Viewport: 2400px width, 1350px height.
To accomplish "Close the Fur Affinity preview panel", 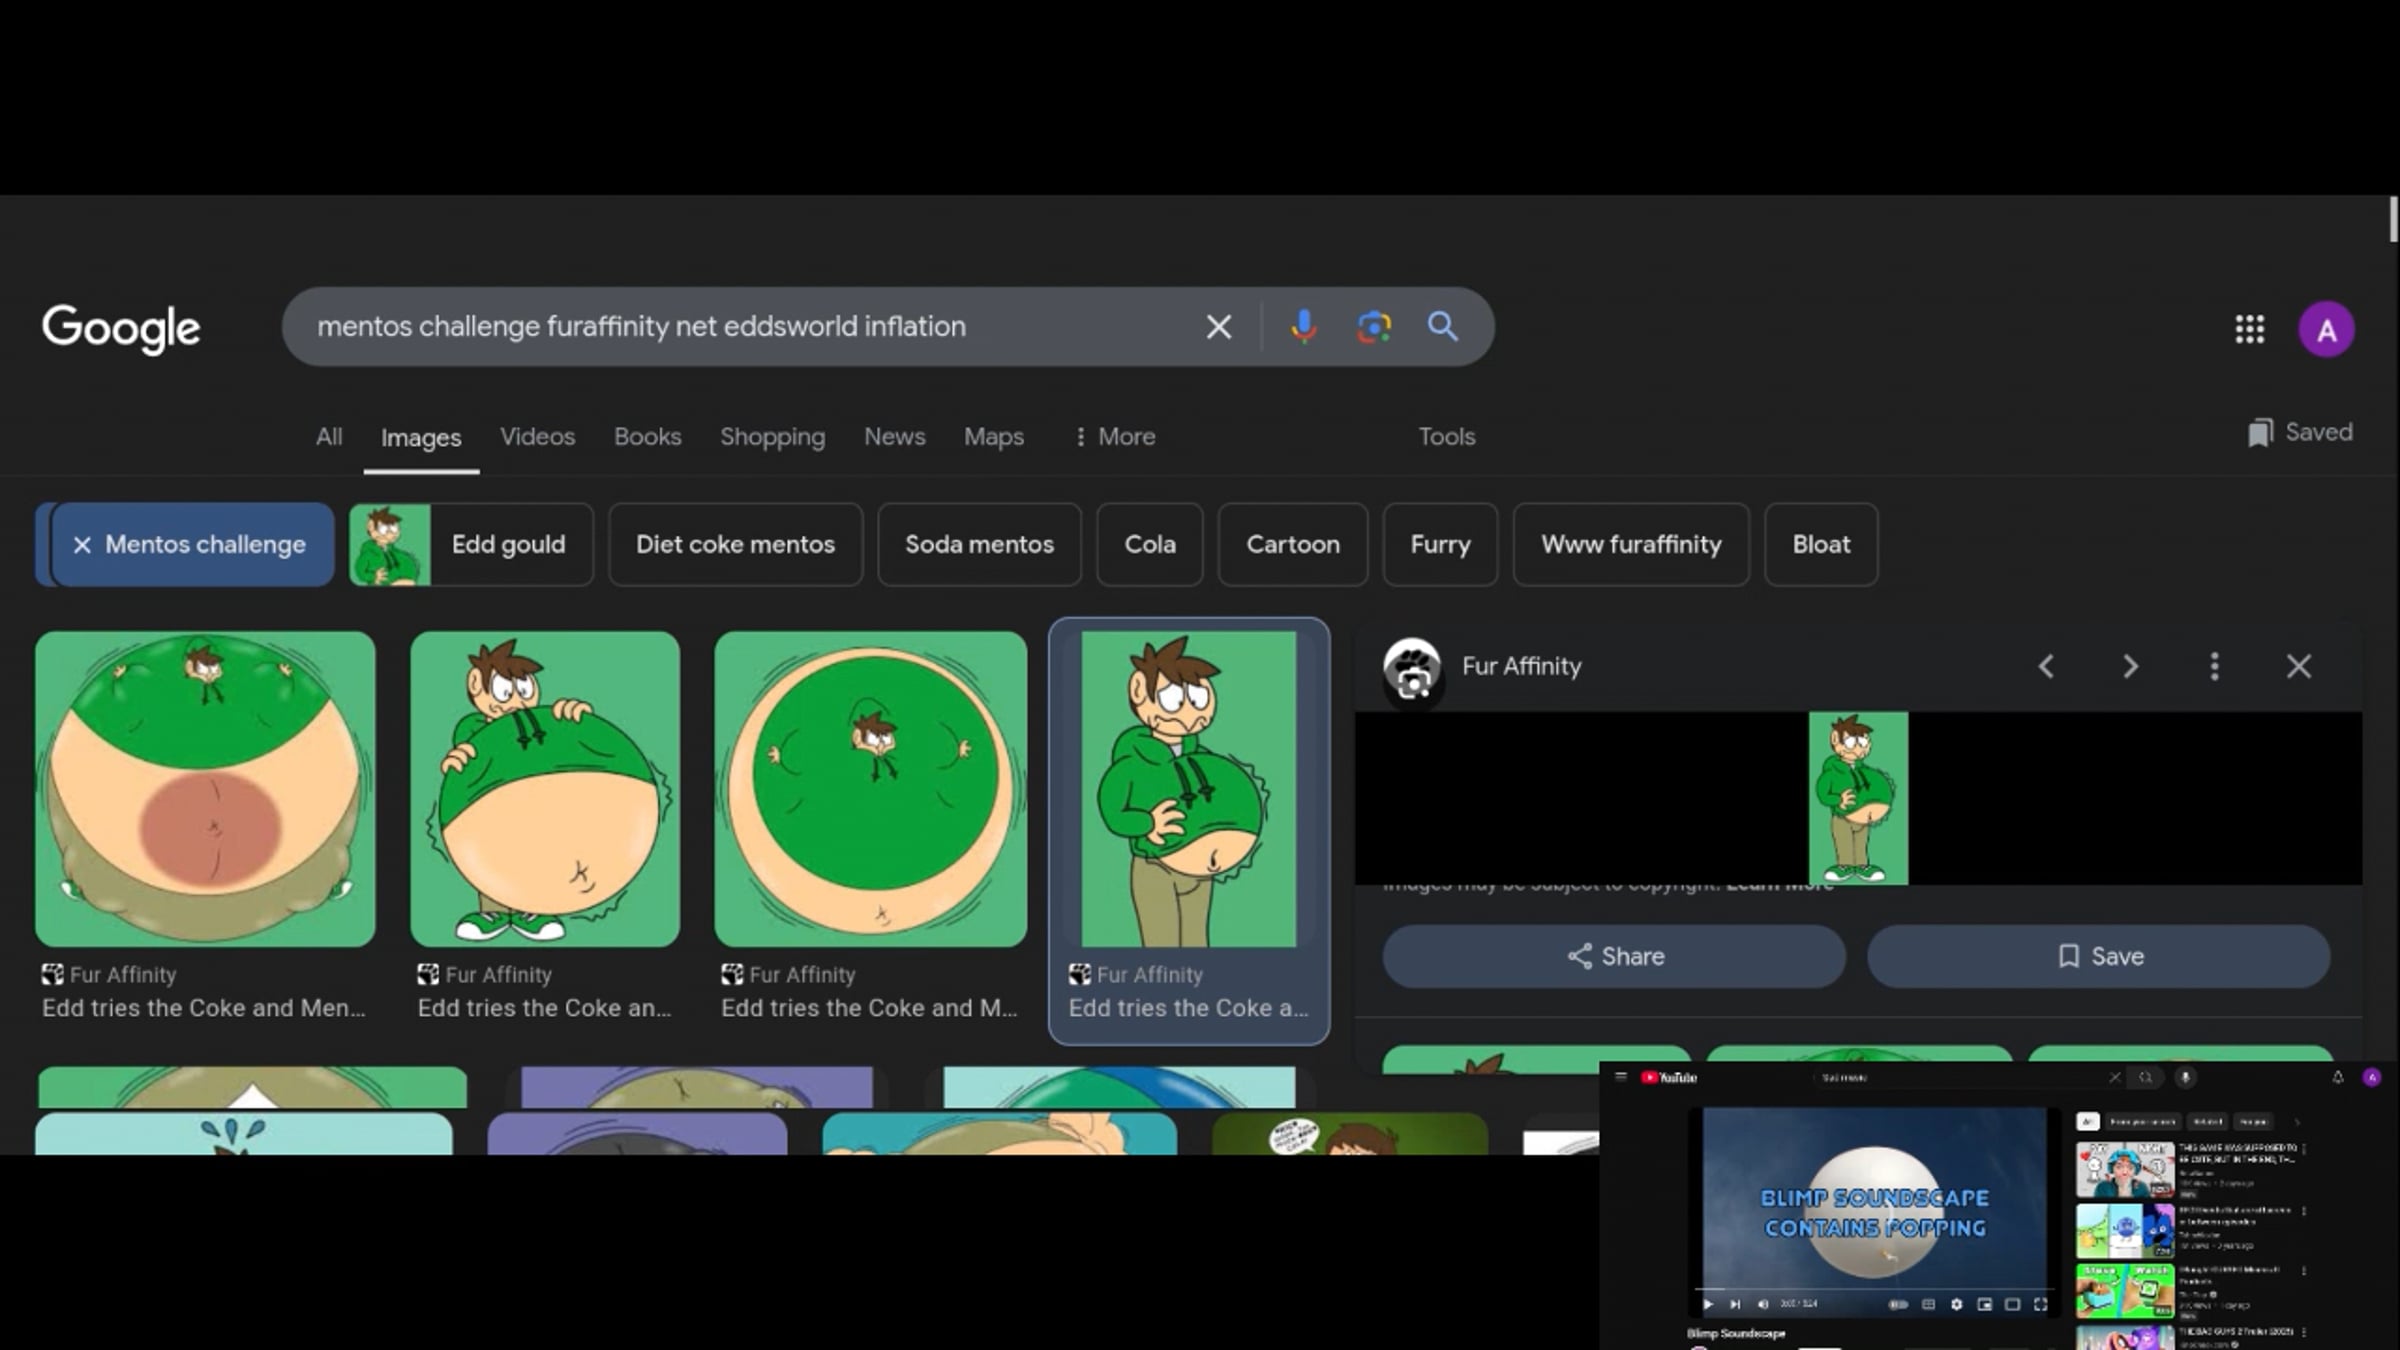I will coord(2298,666).
